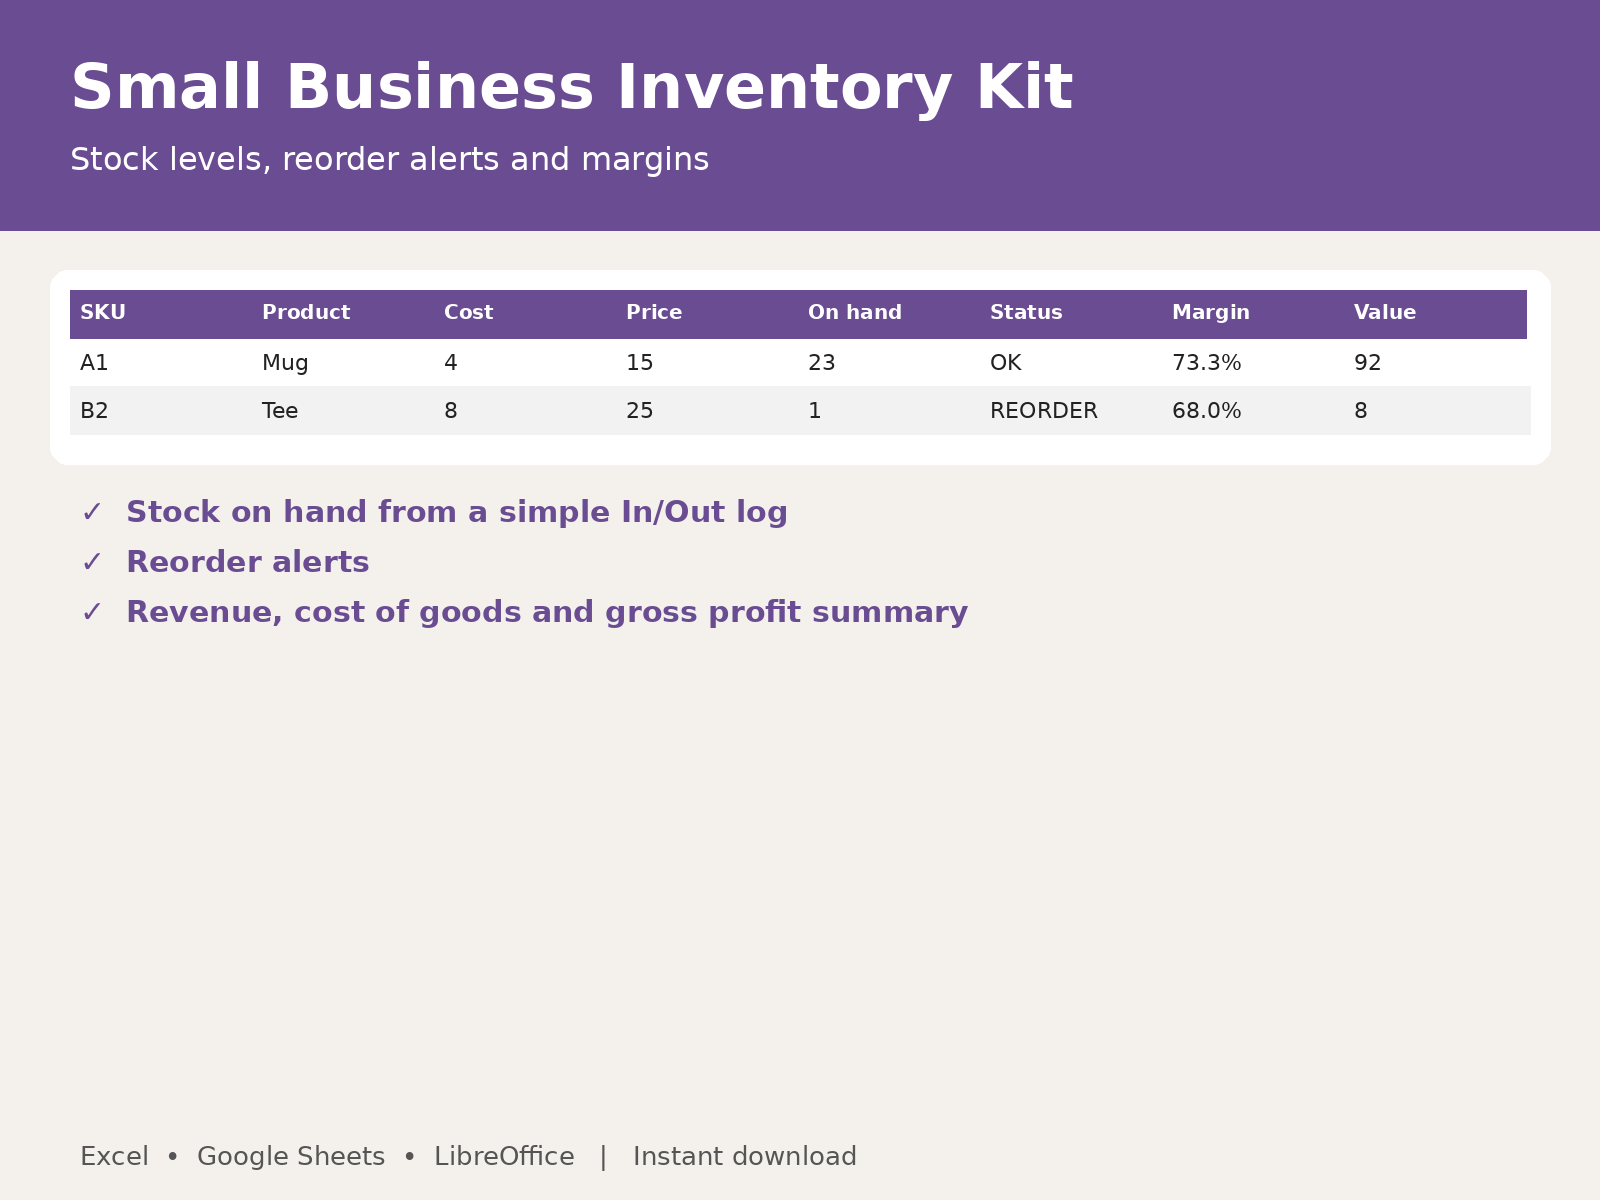The height and width of the screenshot is (1200, 1600).
Task: Select the Margin column header
Action: pos(1211,313)
